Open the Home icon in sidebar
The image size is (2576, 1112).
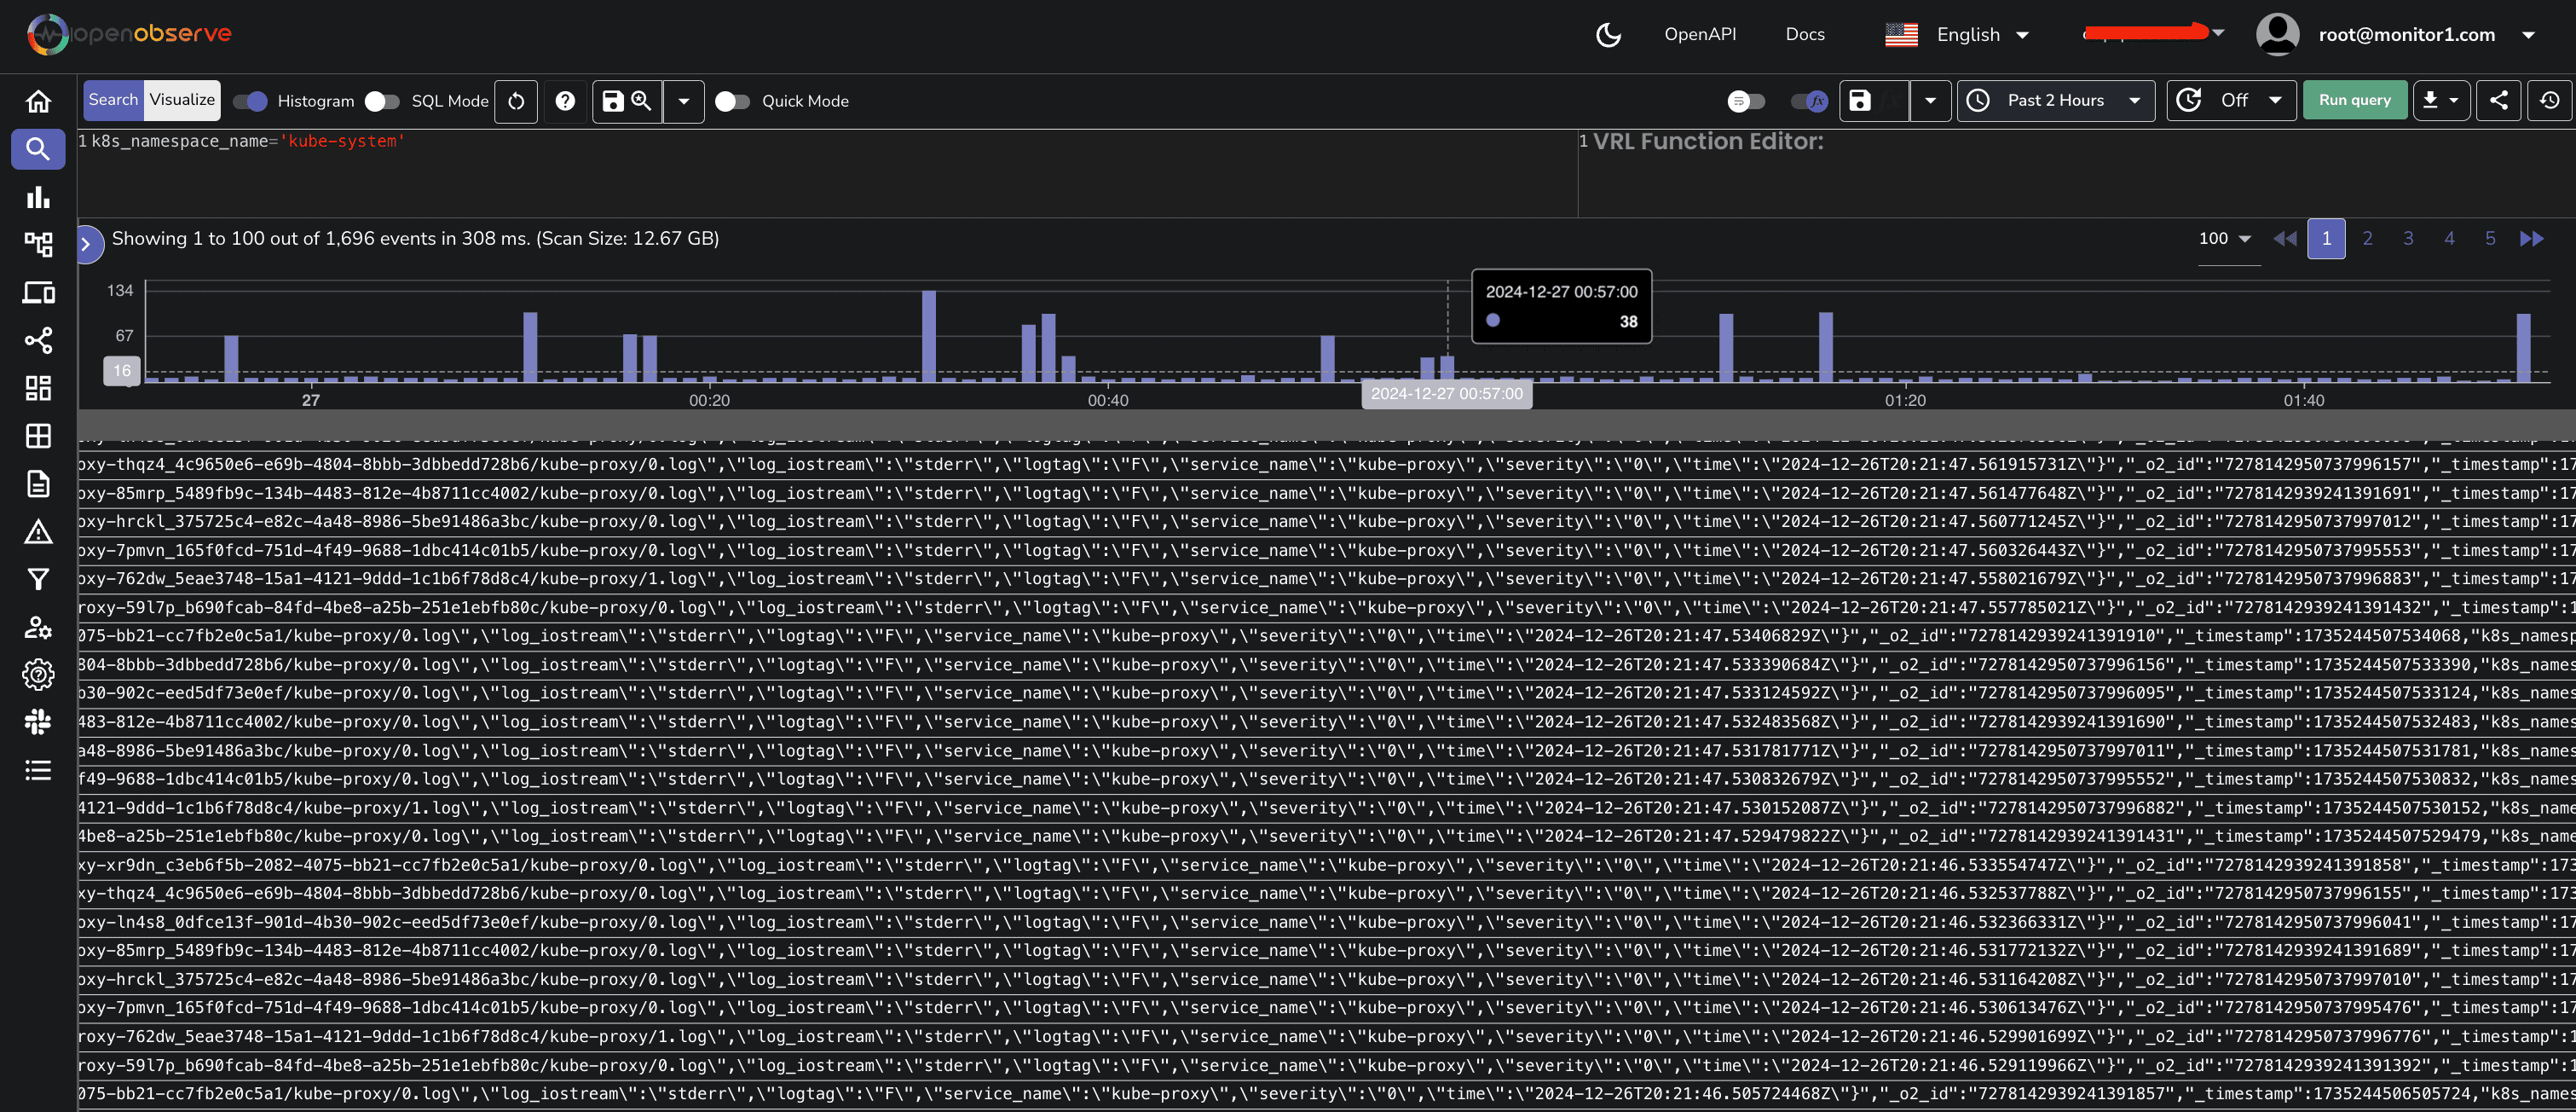tap(38, 101)
